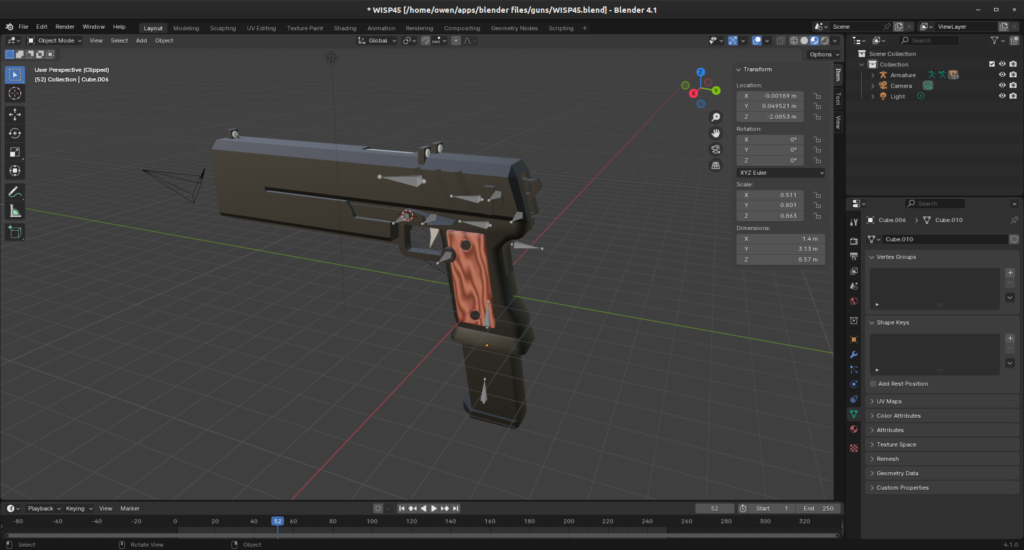1024x550 pixels.
Task: Click the zoom view magnifier icon
Action: point(716,117)
